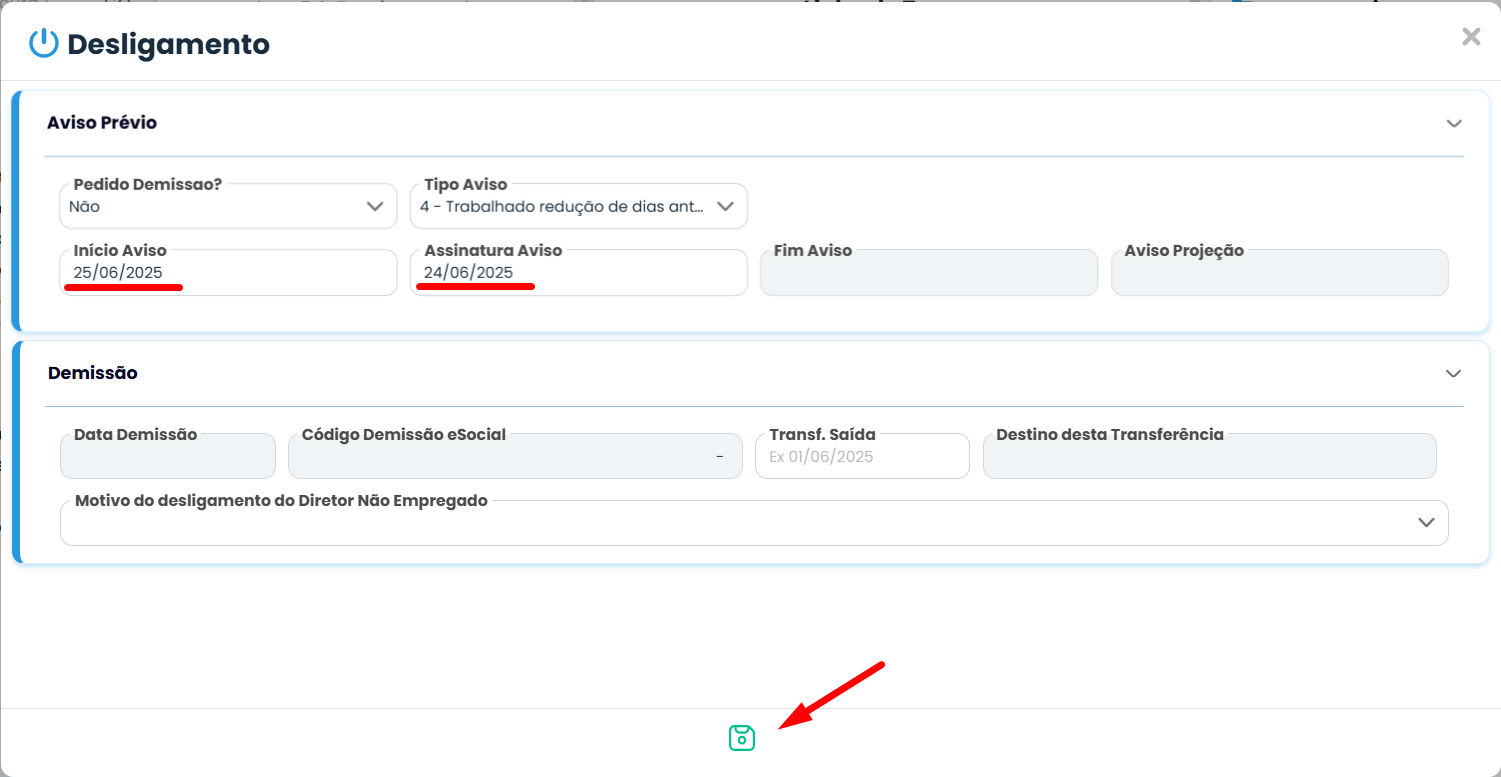This screenshot has height=777, width=1501.
Task: Open the Motivo do desligamento dropdown
Action: pos(754,523)
